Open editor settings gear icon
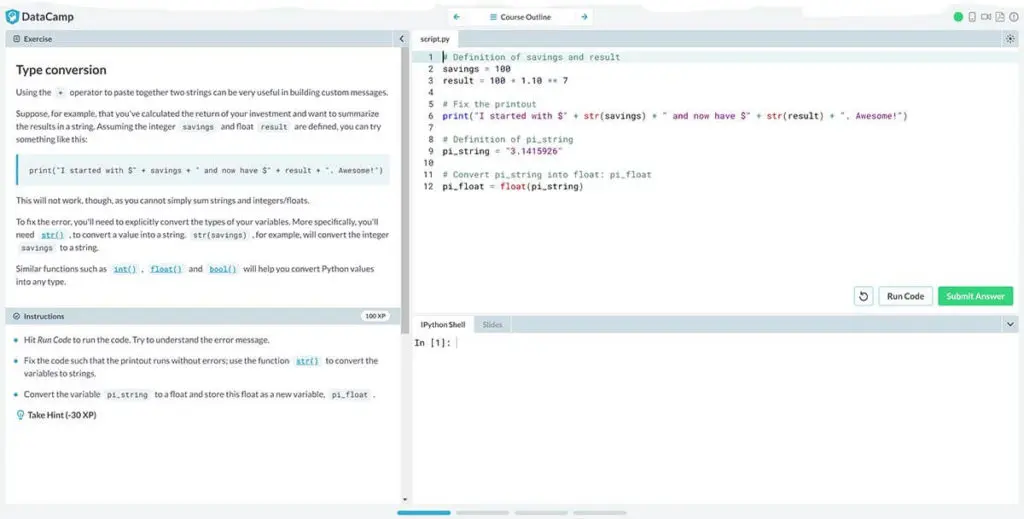The width and height of the screenshot is (1024, 519). click(1010, 39)
